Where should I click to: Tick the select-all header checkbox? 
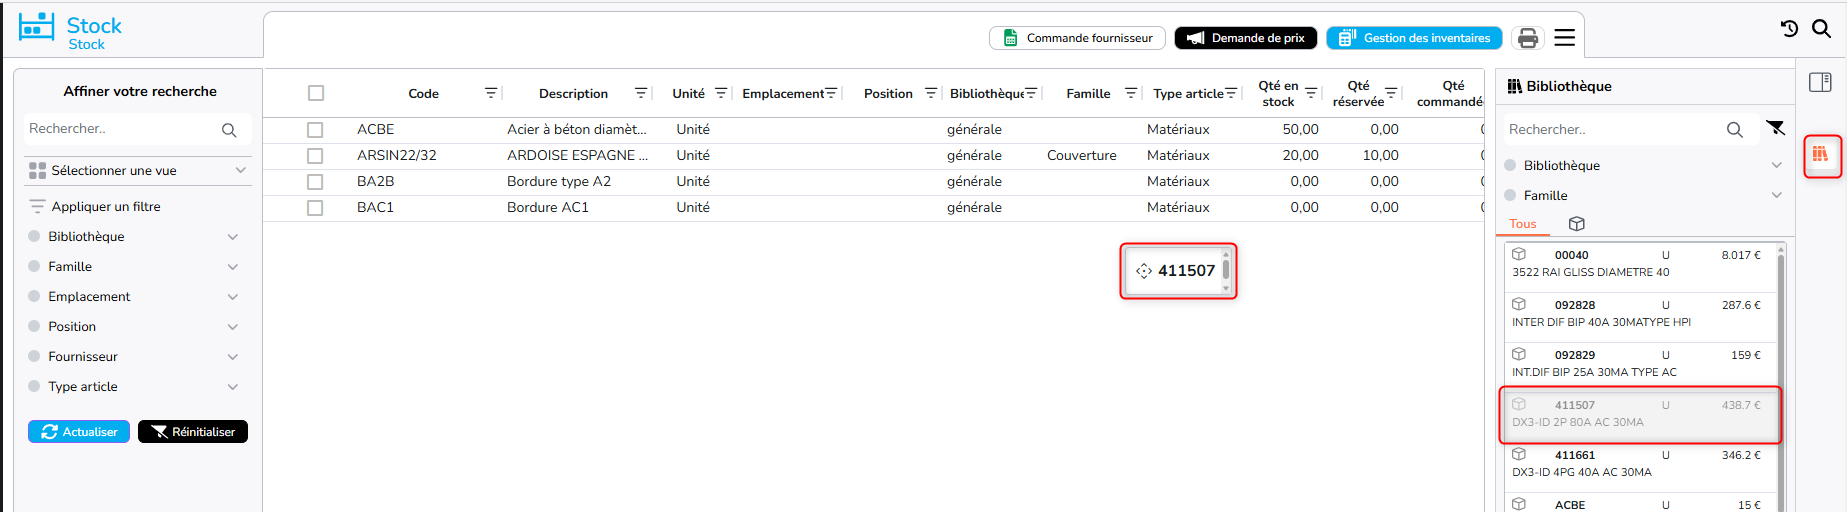click(316, 93)
